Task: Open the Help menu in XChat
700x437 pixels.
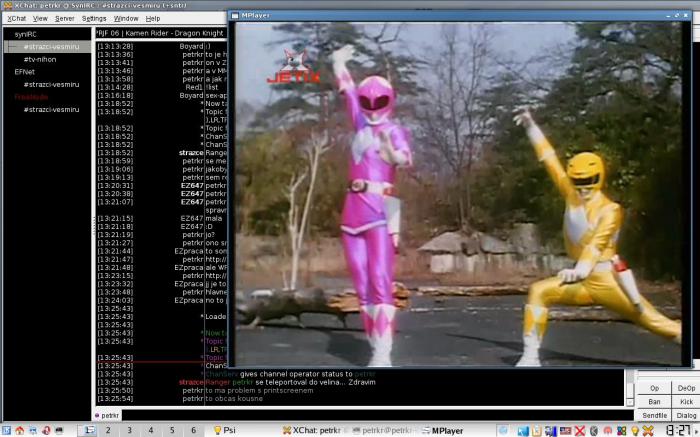Action: [x=153, y=19]
